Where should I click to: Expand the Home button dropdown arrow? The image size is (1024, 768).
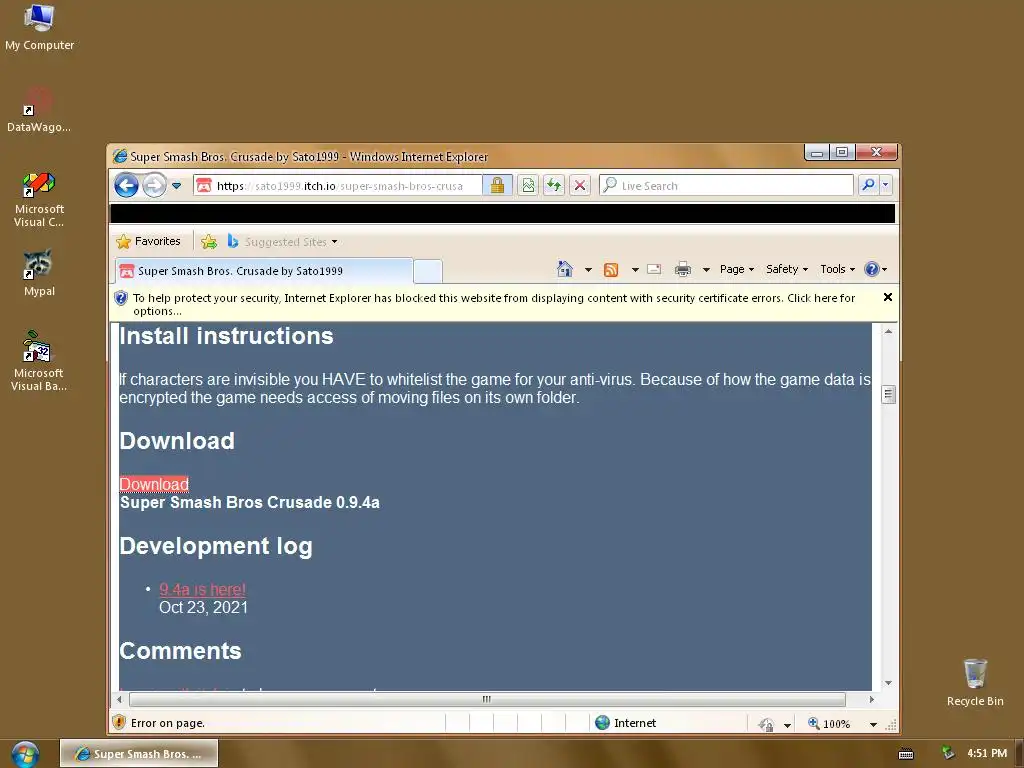click(x=588, y=270)
